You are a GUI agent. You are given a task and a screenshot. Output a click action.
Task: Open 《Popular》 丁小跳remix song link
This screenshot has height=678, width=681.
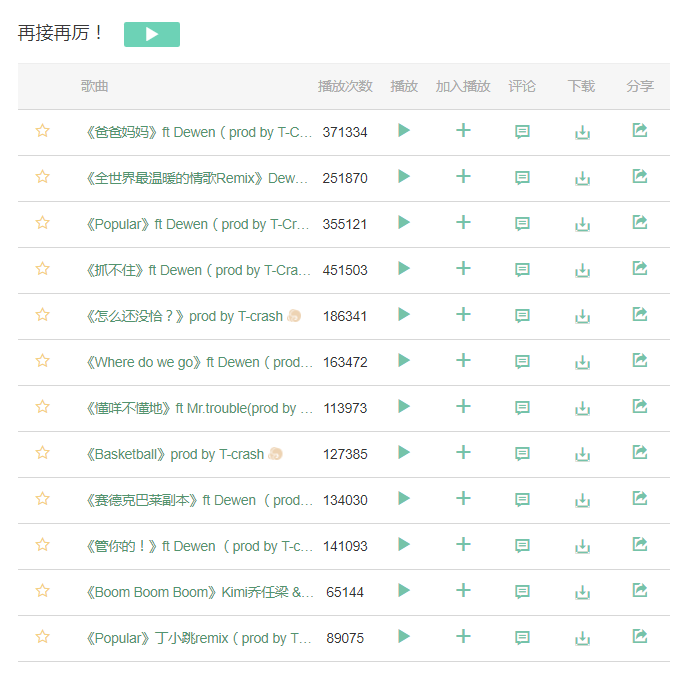click(199, 638)
